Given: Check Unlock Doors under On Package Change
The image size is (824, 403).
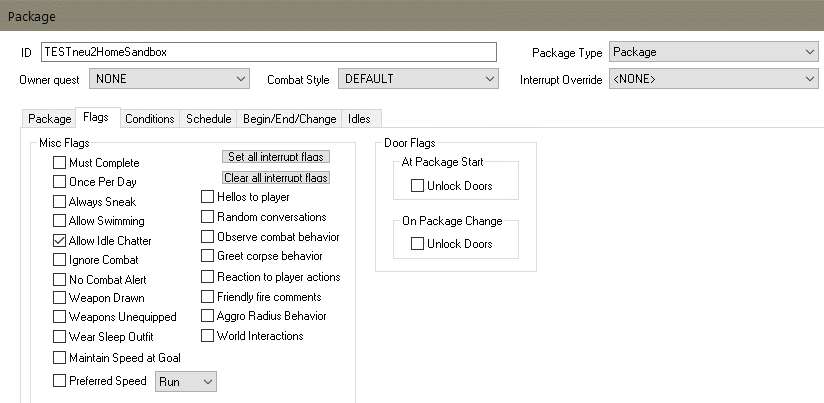Looking at the screenshot, I should pyautogui.click(x=417, y=244).
